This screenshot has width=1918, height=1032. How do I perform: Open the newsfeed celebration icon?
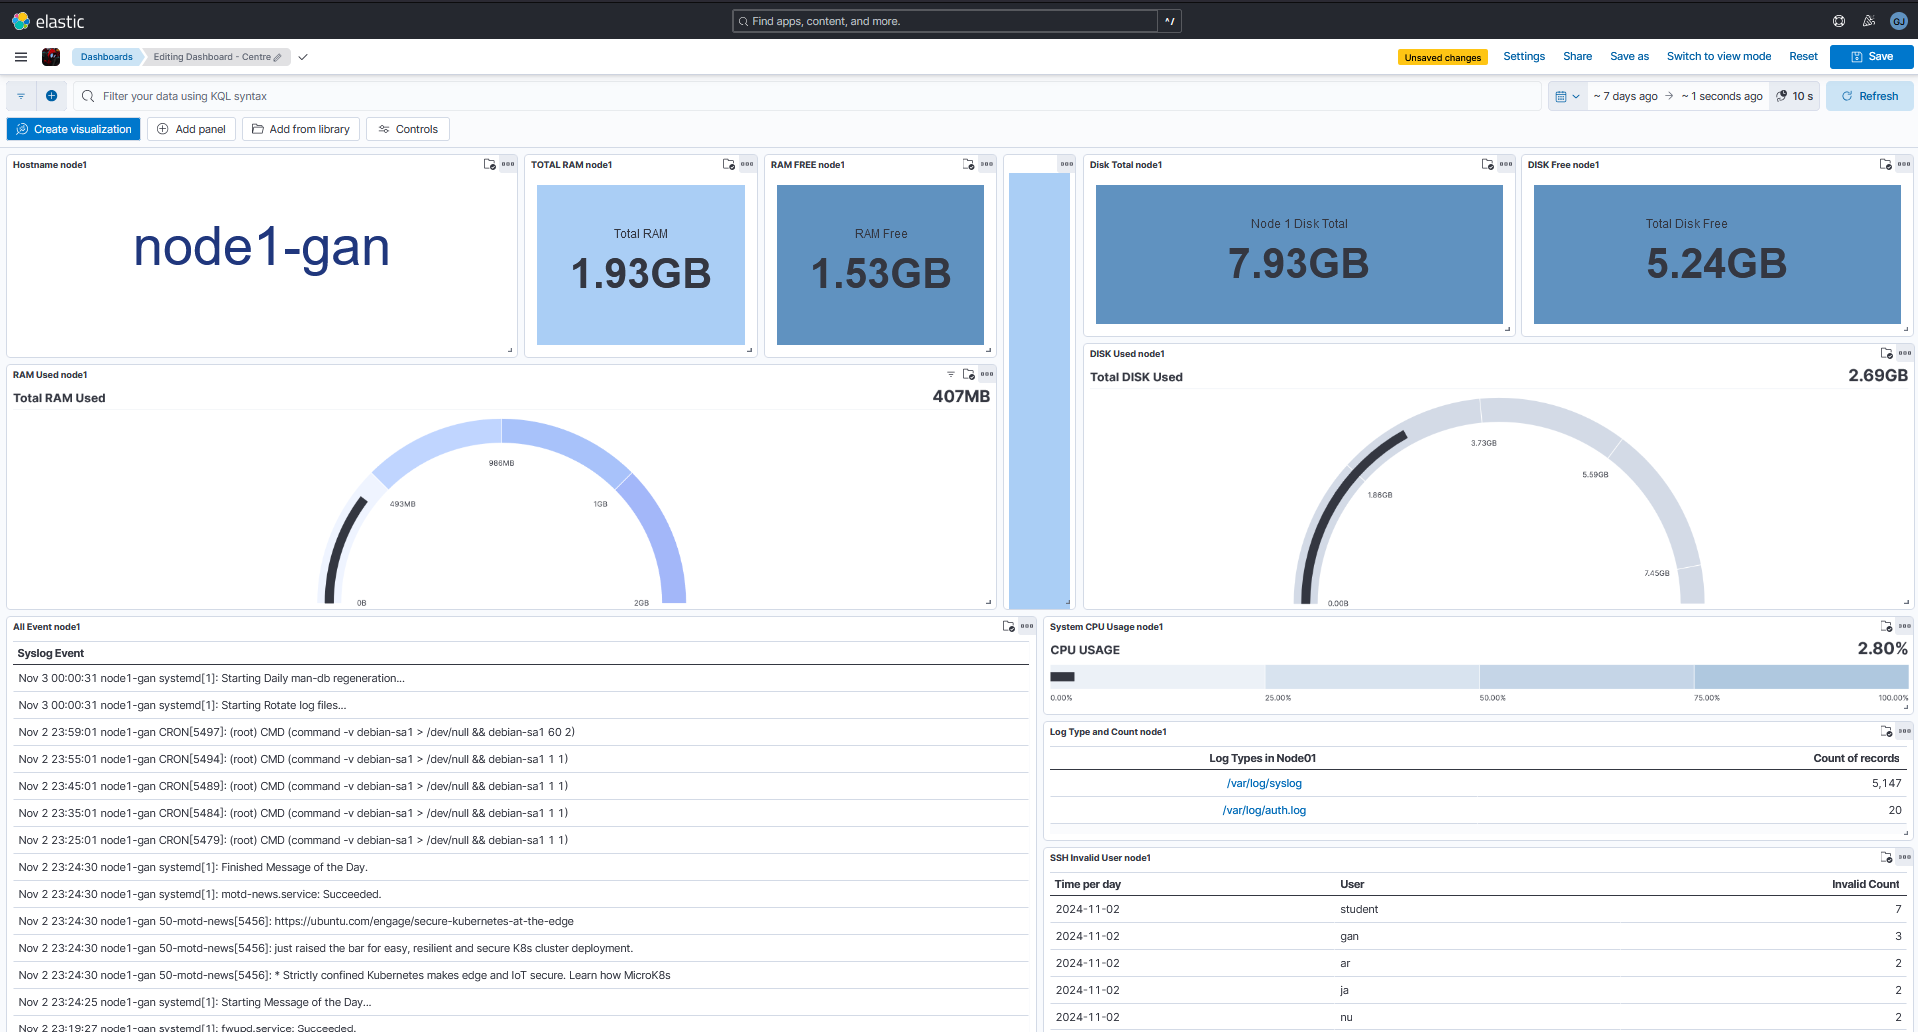[1868, 21]
